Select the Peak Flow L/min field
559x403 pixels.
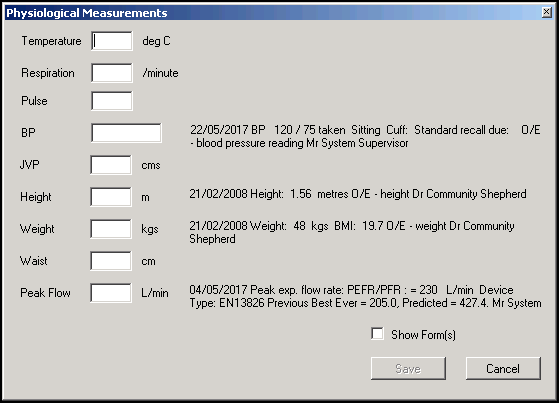[x=111, y=293]
